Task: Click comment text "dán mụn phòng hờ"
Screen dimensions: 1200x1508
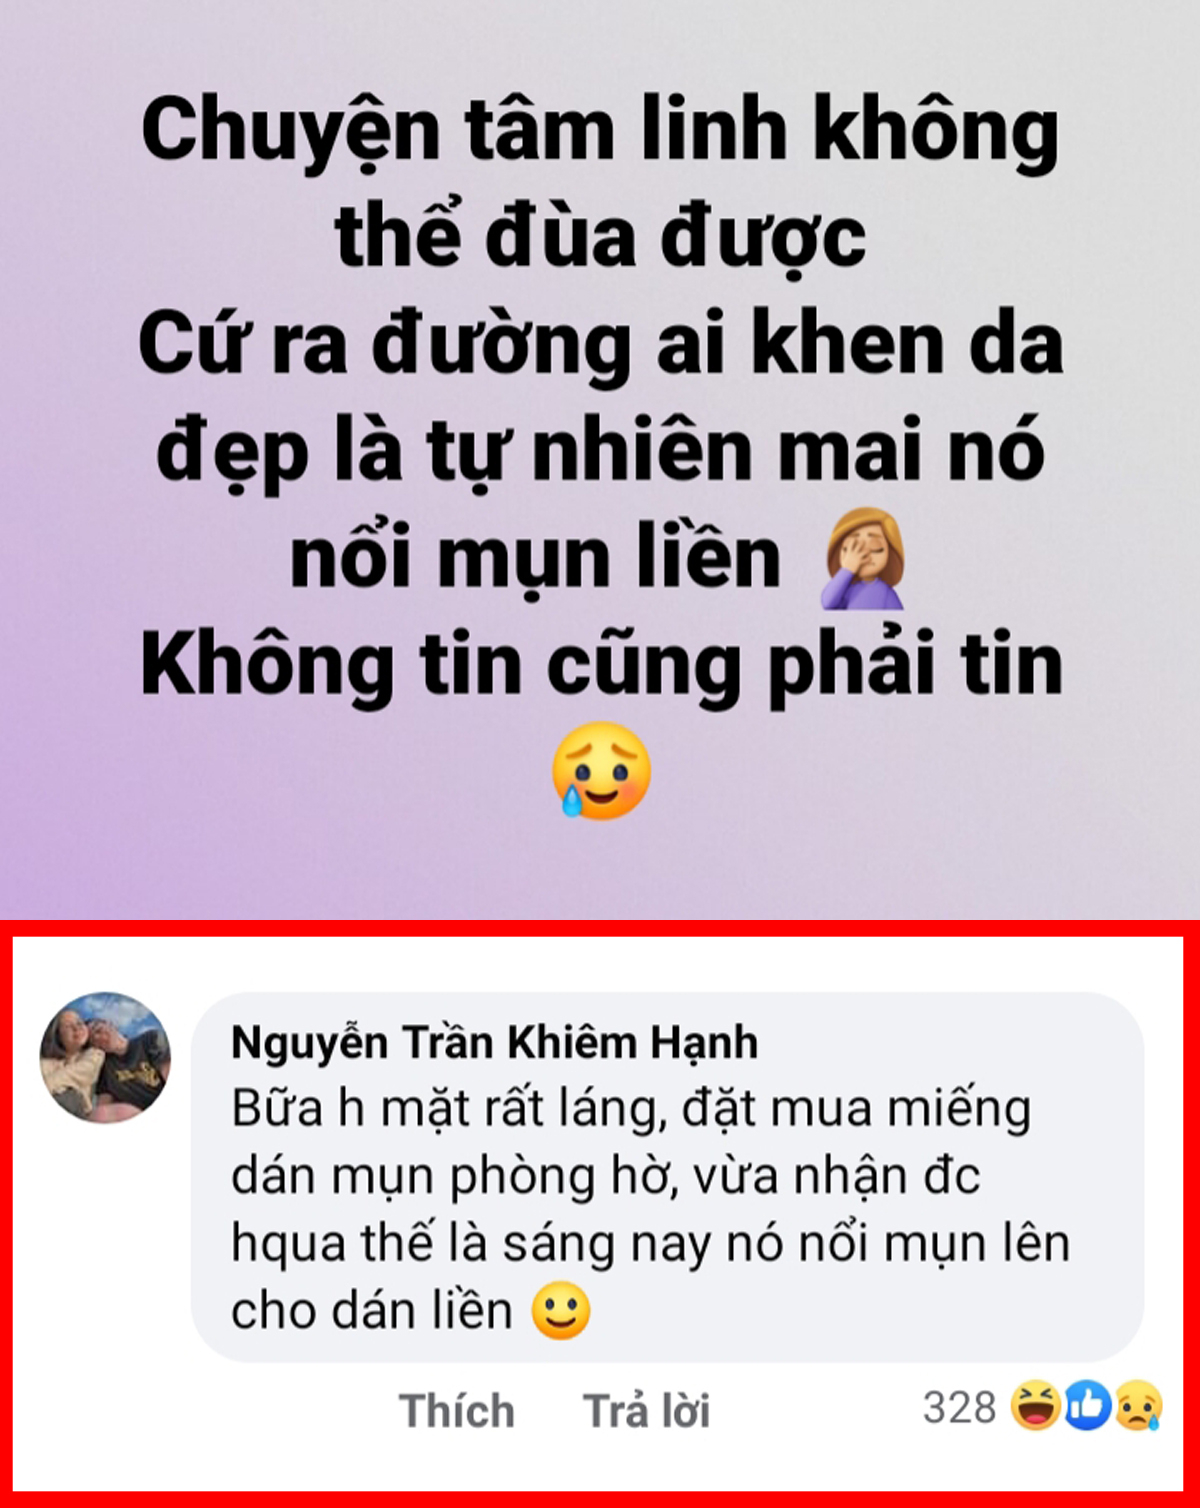Action: (456, 1177)
